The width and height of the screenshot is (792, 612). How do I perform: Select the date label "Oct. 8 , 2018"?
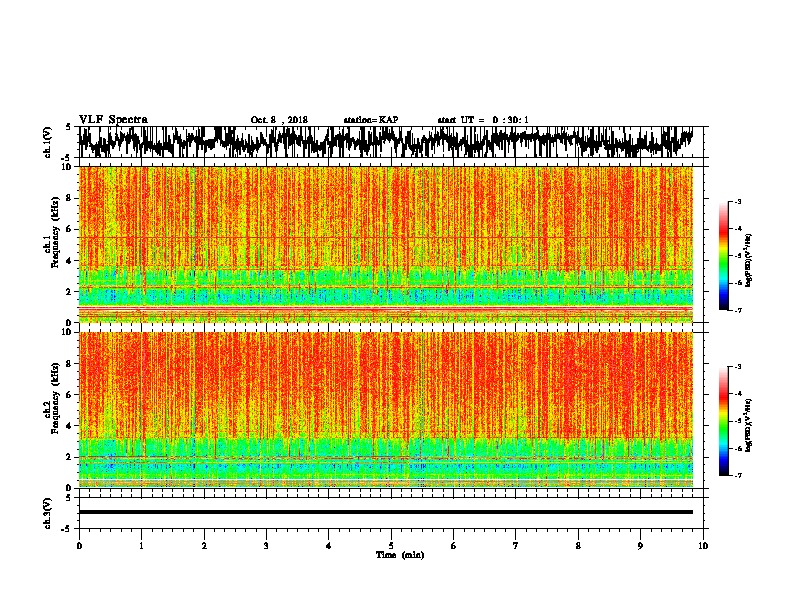[279, 120]
